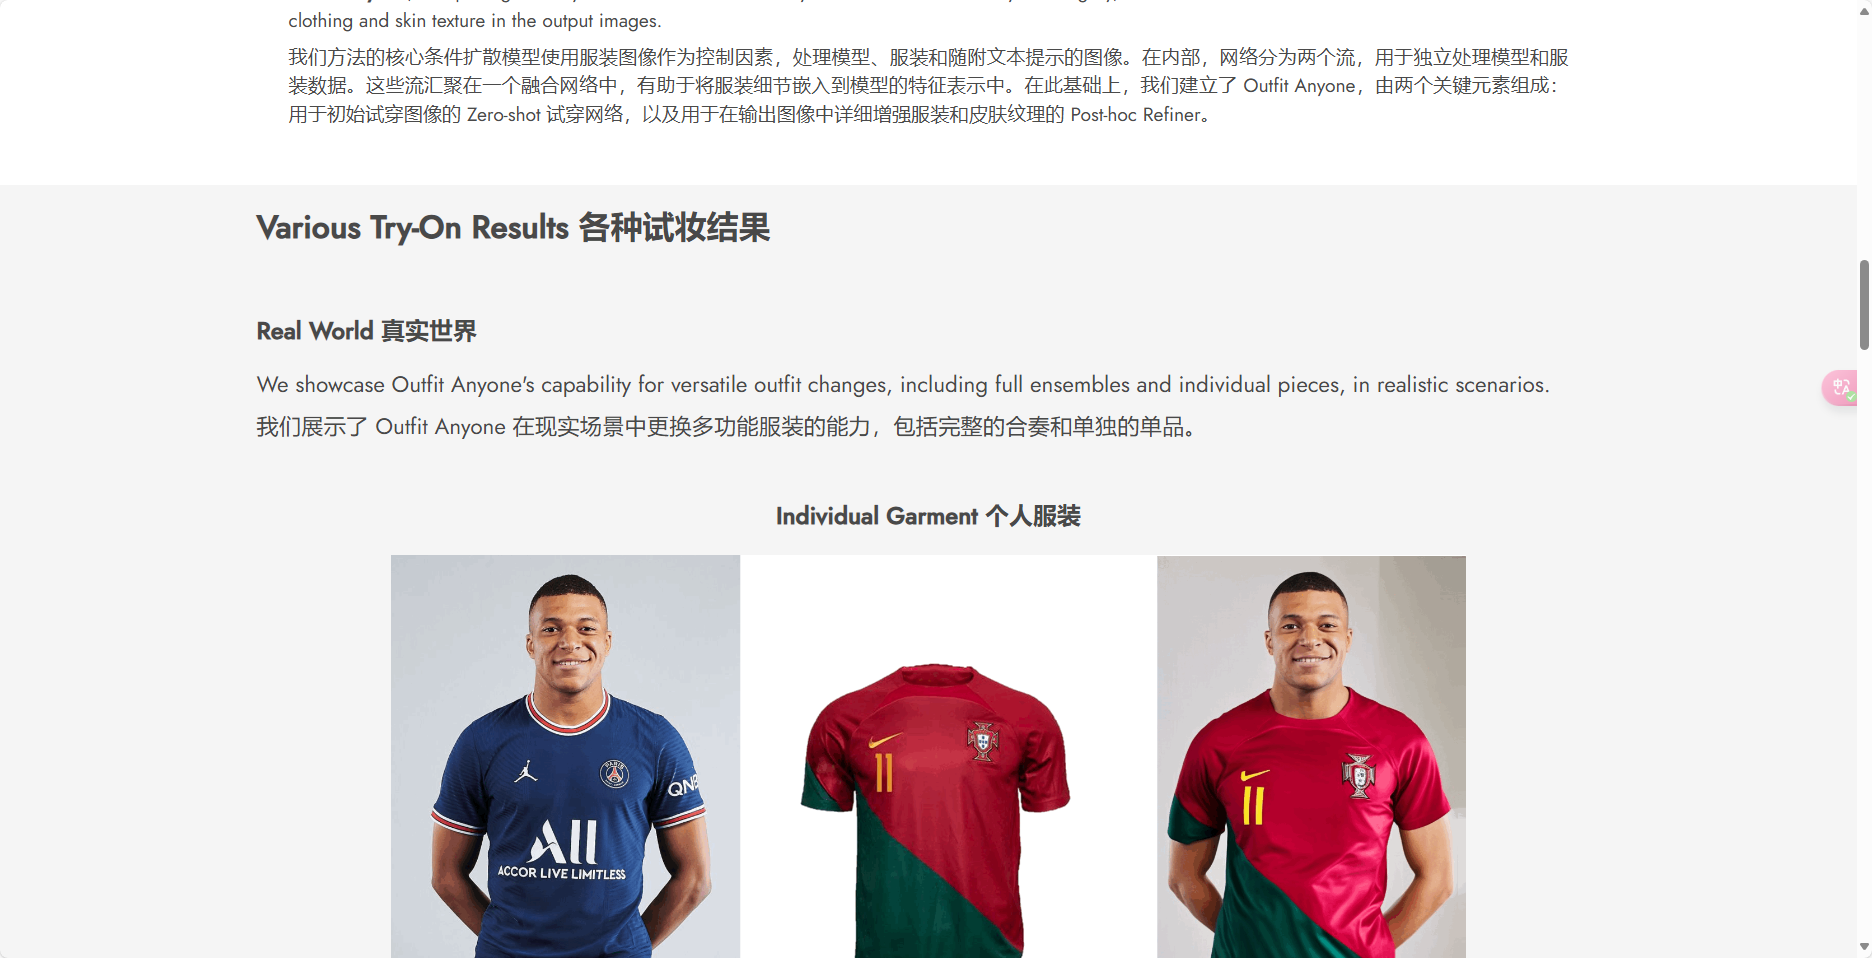Open the Portugal jersey garment image
This screenshot has height=958, width=1872.
(948, 756)
